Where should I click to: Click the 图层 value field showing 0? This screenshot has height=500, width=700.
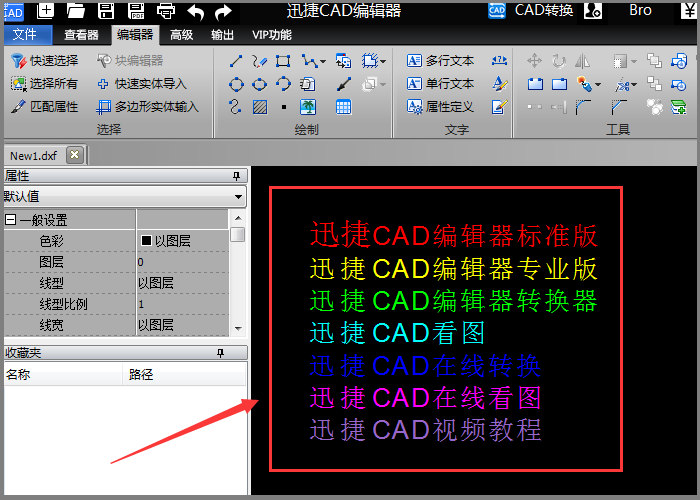point(183,262)
